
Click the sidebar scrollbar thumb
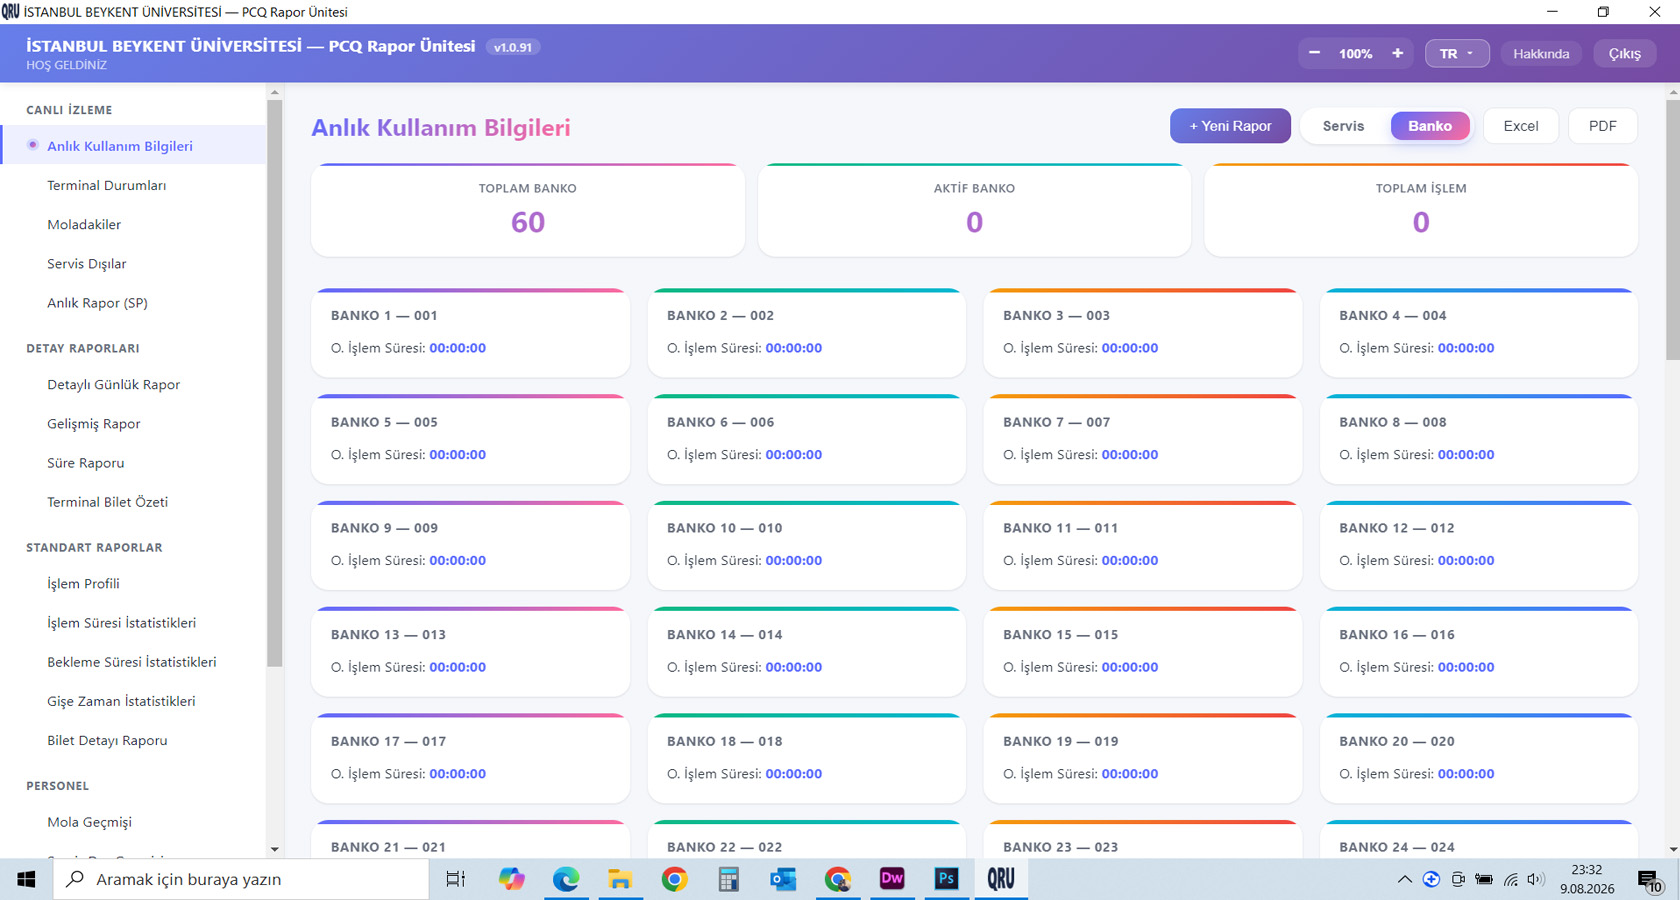[x=275, y=382]
